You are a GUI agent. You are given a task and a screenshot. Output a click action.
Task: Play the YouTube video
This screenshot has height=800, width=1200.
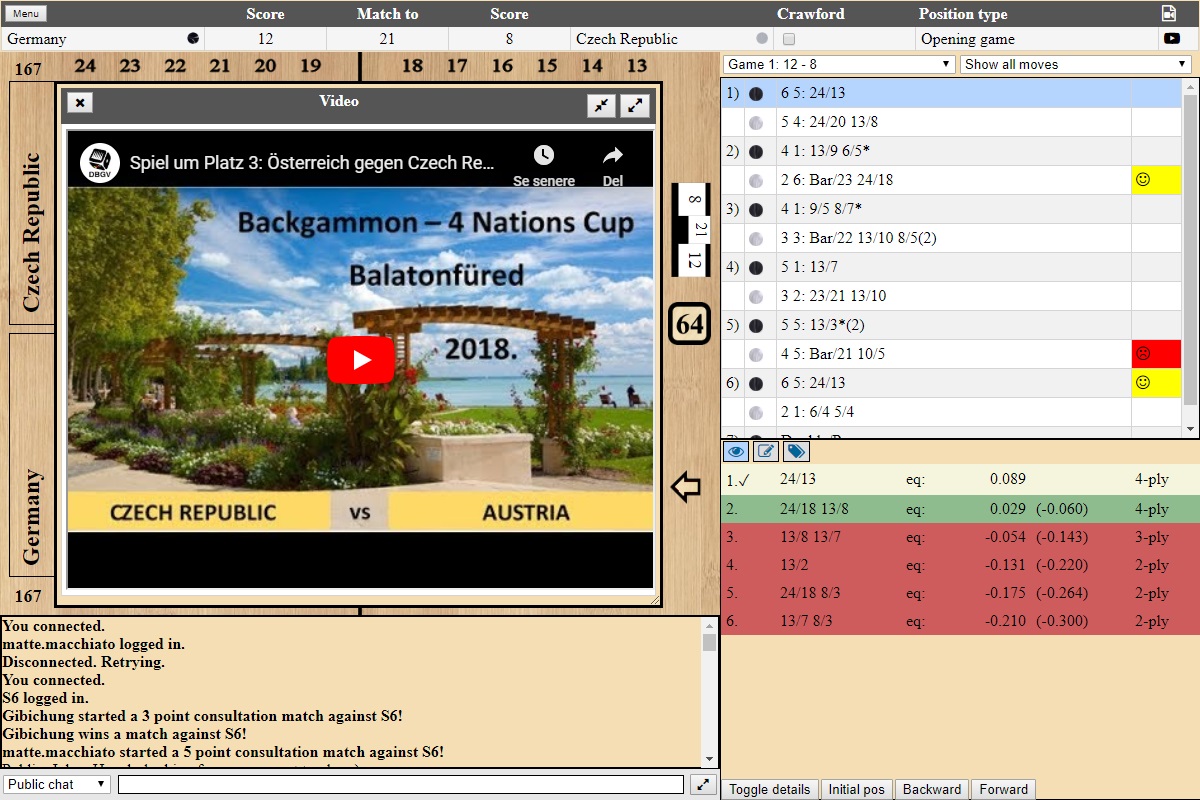tap(361, 361)
